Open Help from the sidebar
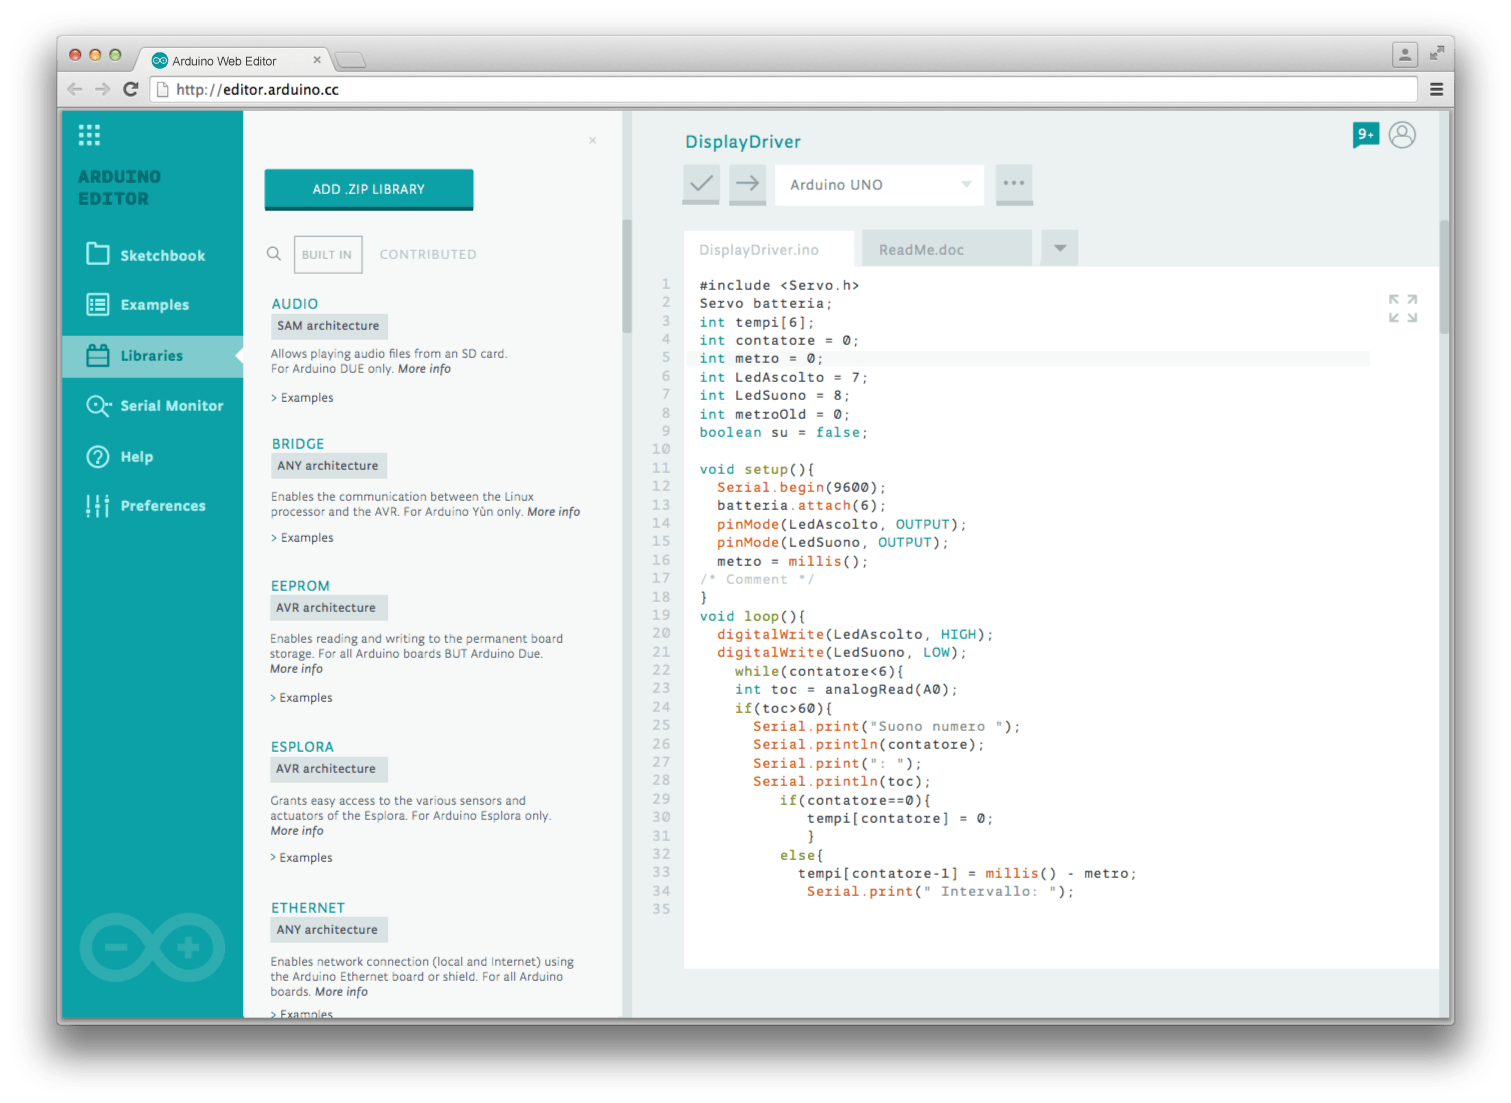This screenshot has width=1511, height=1103. [135, 456]
